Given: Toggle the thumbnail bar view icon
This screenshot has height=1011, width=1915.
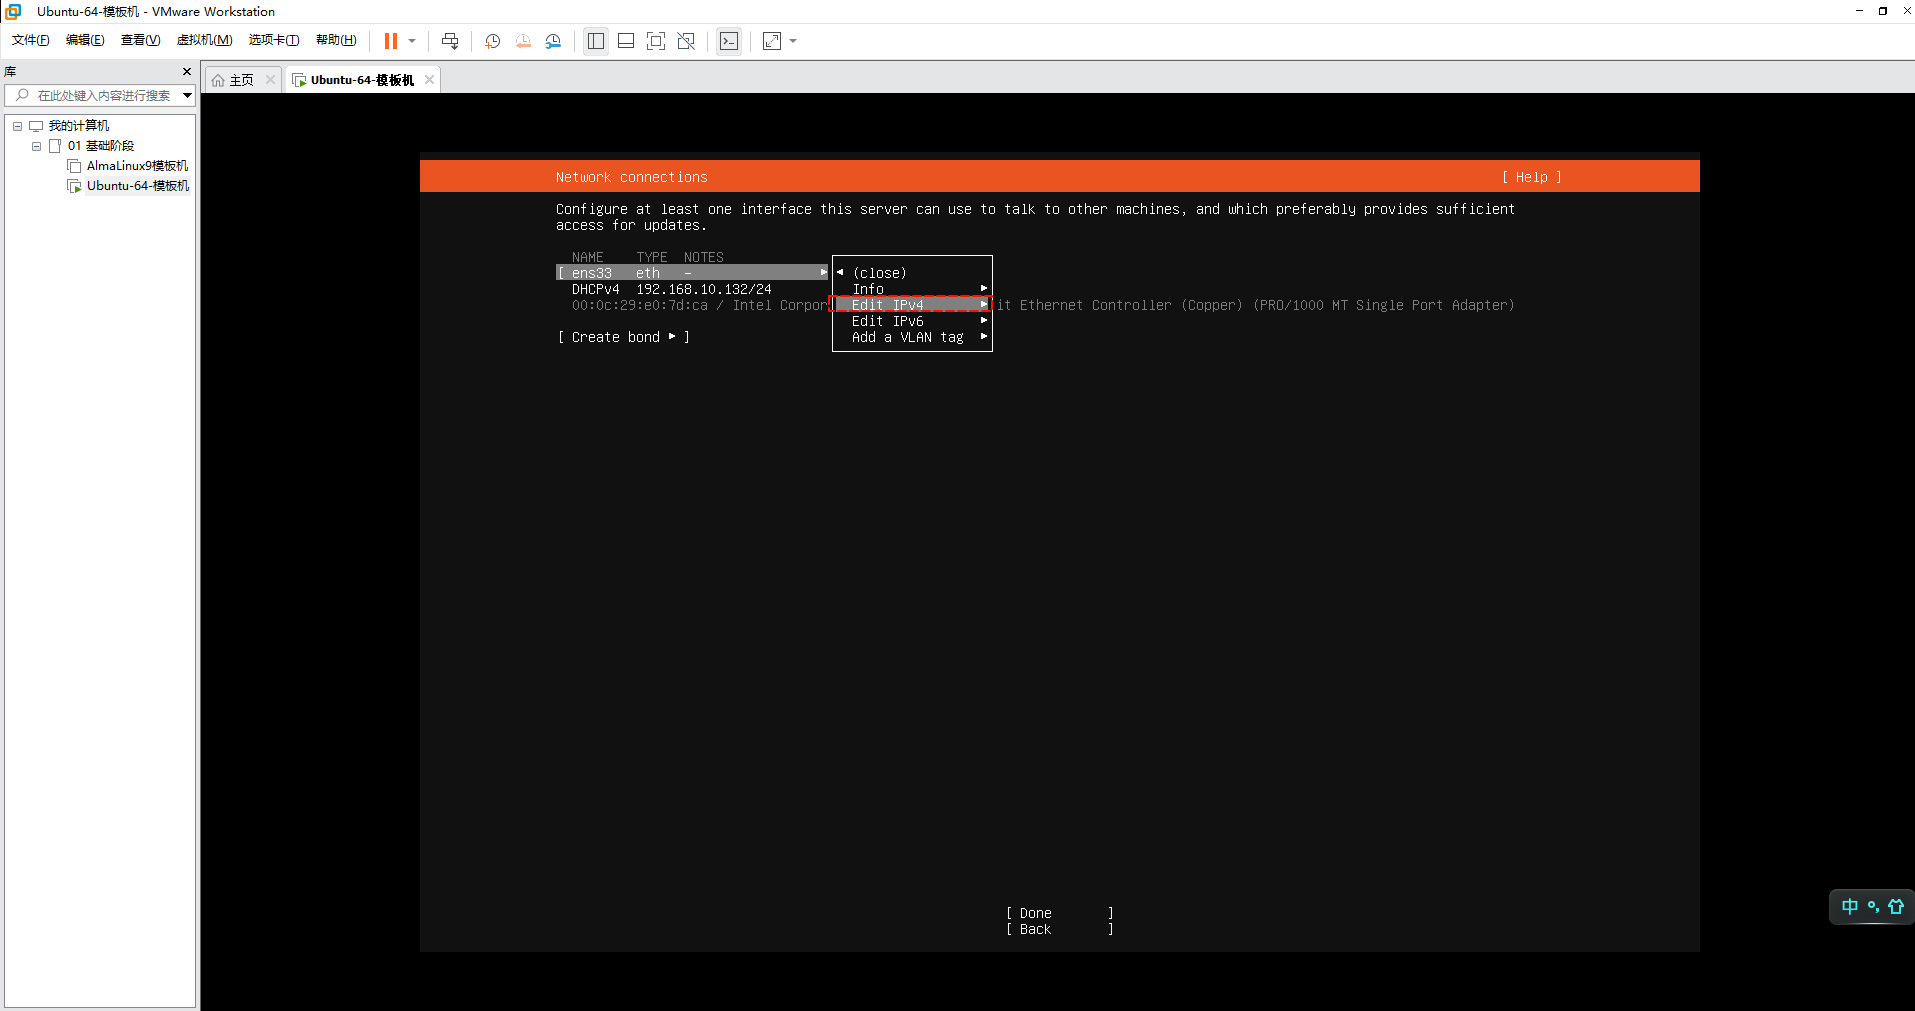Looking at the screenshot, I should pos(626,41).
